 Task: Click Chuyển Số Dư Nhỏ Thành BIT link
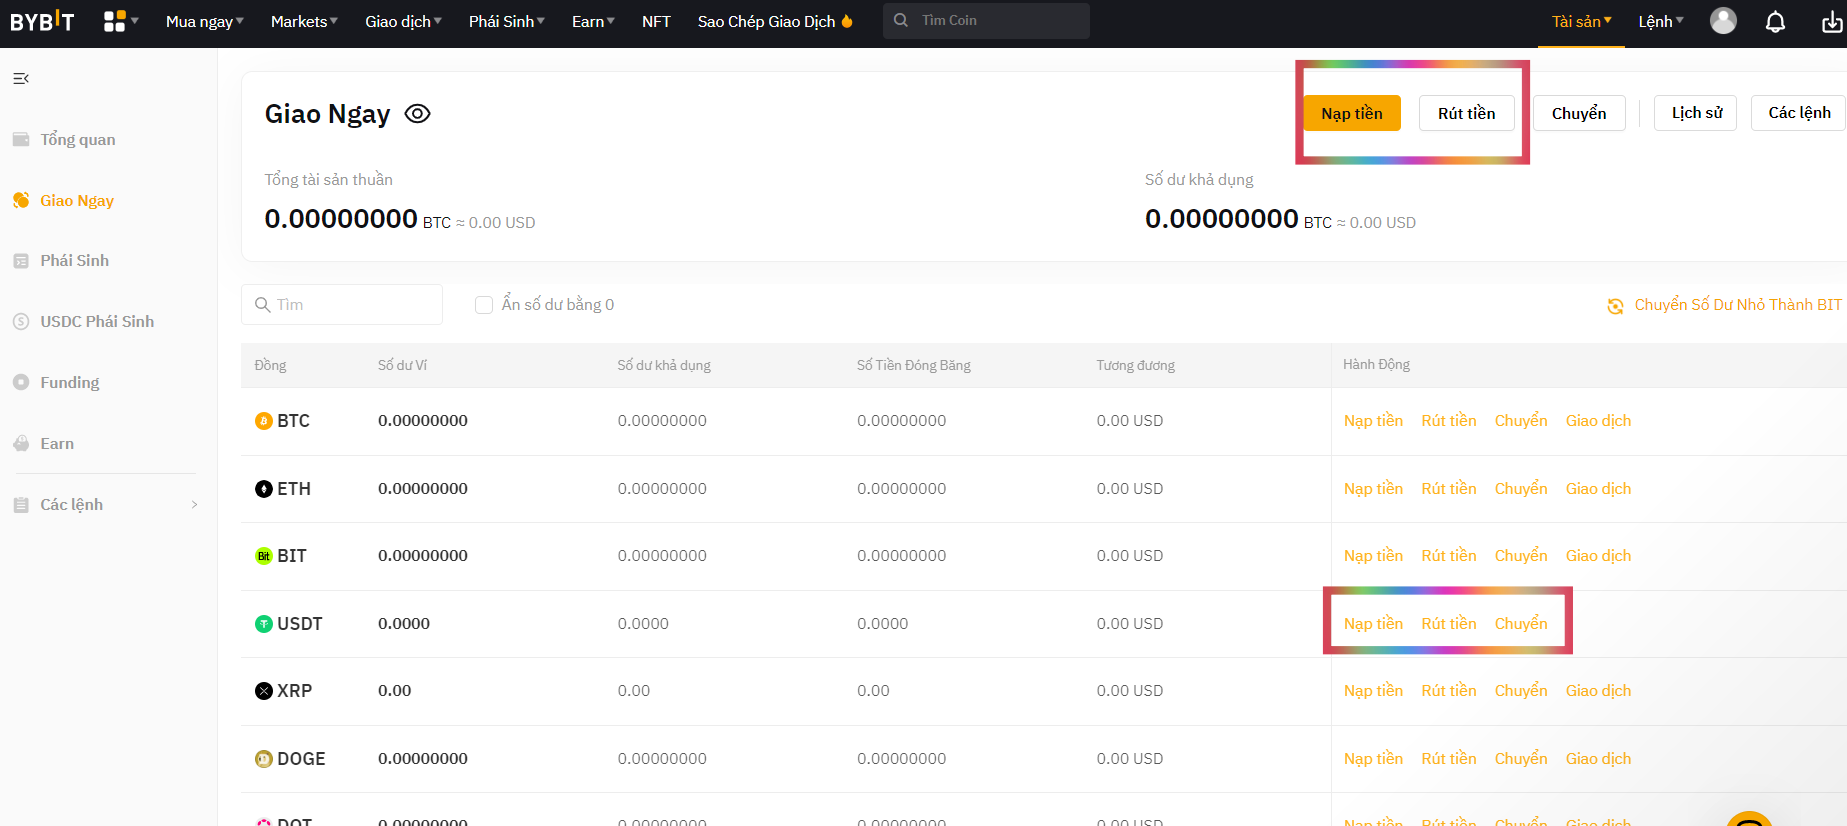coord(1738,305)
